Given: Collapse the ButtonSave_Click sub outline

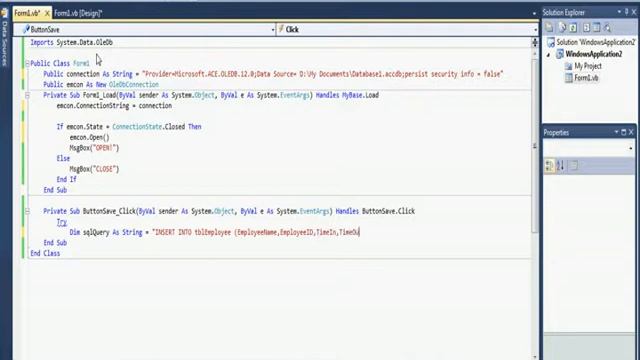Looking at the screenshot, I should [x=27, y=211].
